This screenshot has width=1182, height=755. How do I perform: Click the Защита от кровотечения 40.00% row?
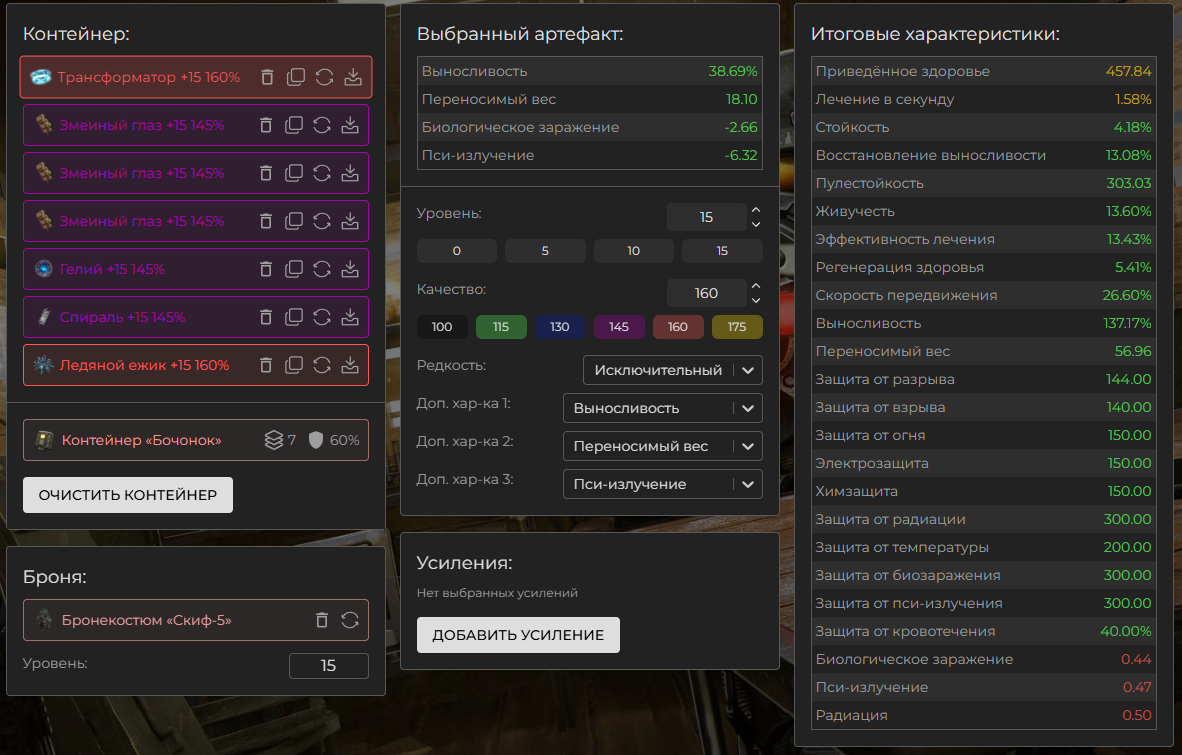pyautogui.click(x=983, y=631)
